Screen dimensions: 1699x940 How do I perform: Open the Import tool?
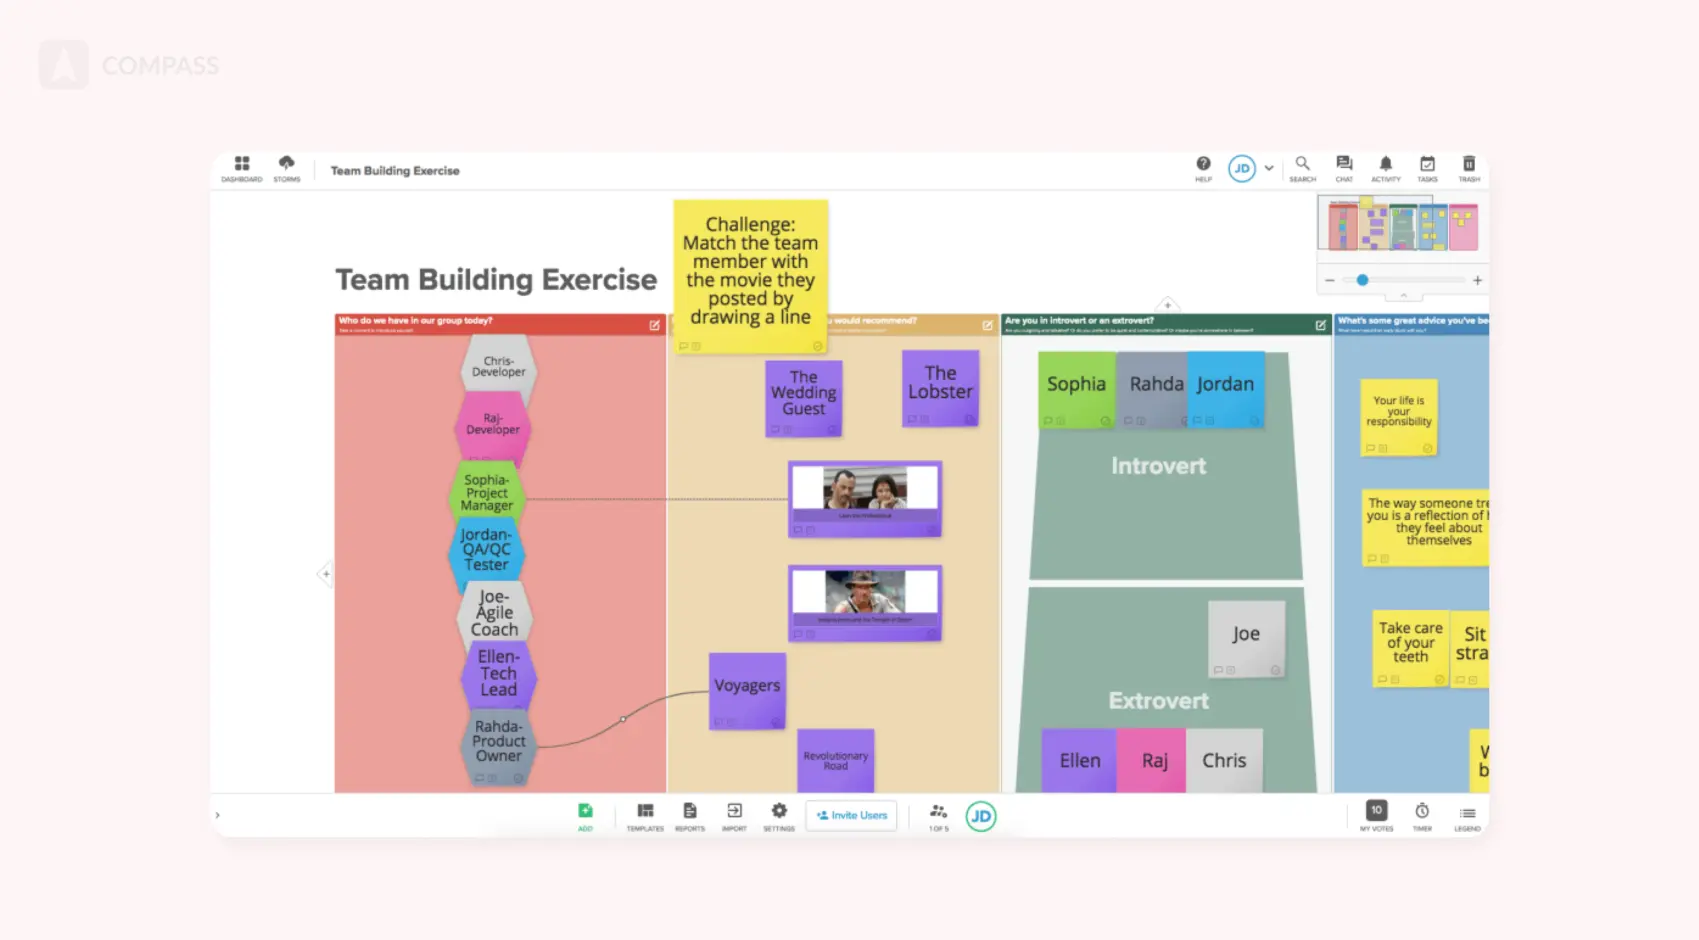pos(734,816)
